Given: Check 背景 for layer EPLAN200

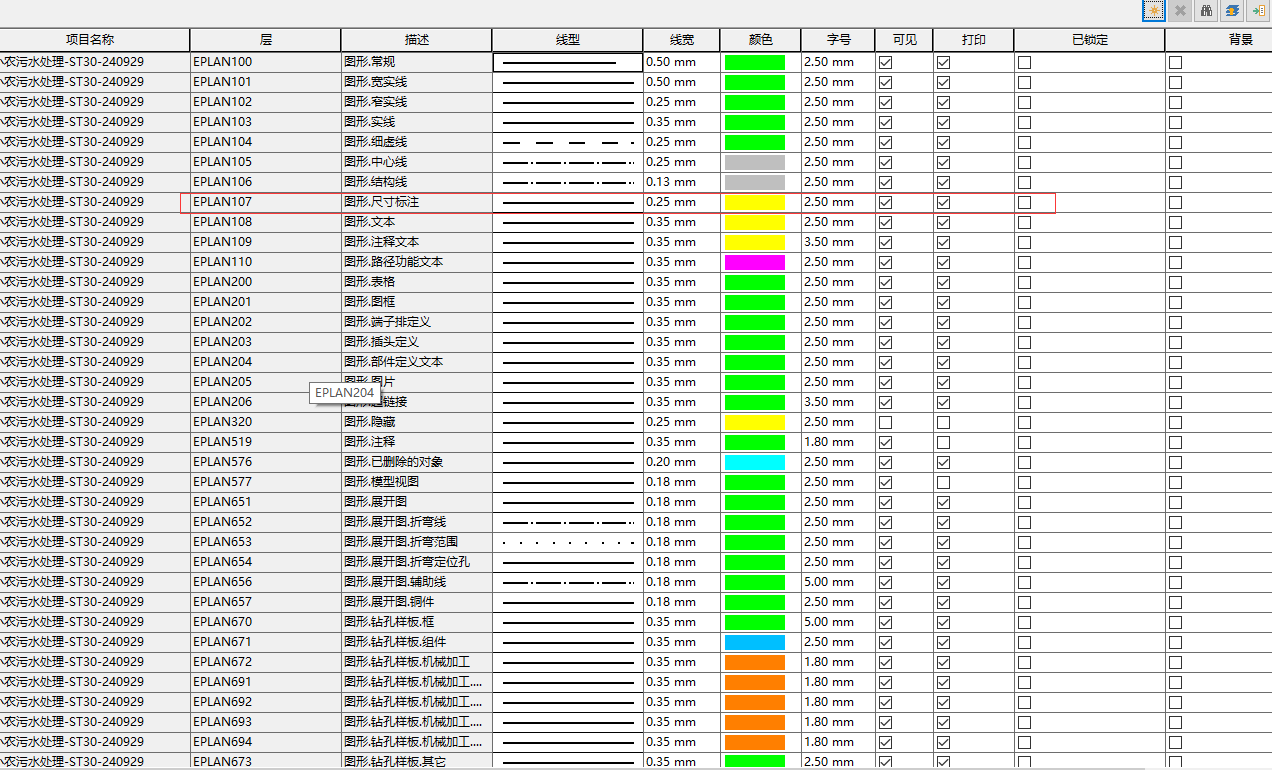Looking at the screenshot, I should tap(1175, 282).
